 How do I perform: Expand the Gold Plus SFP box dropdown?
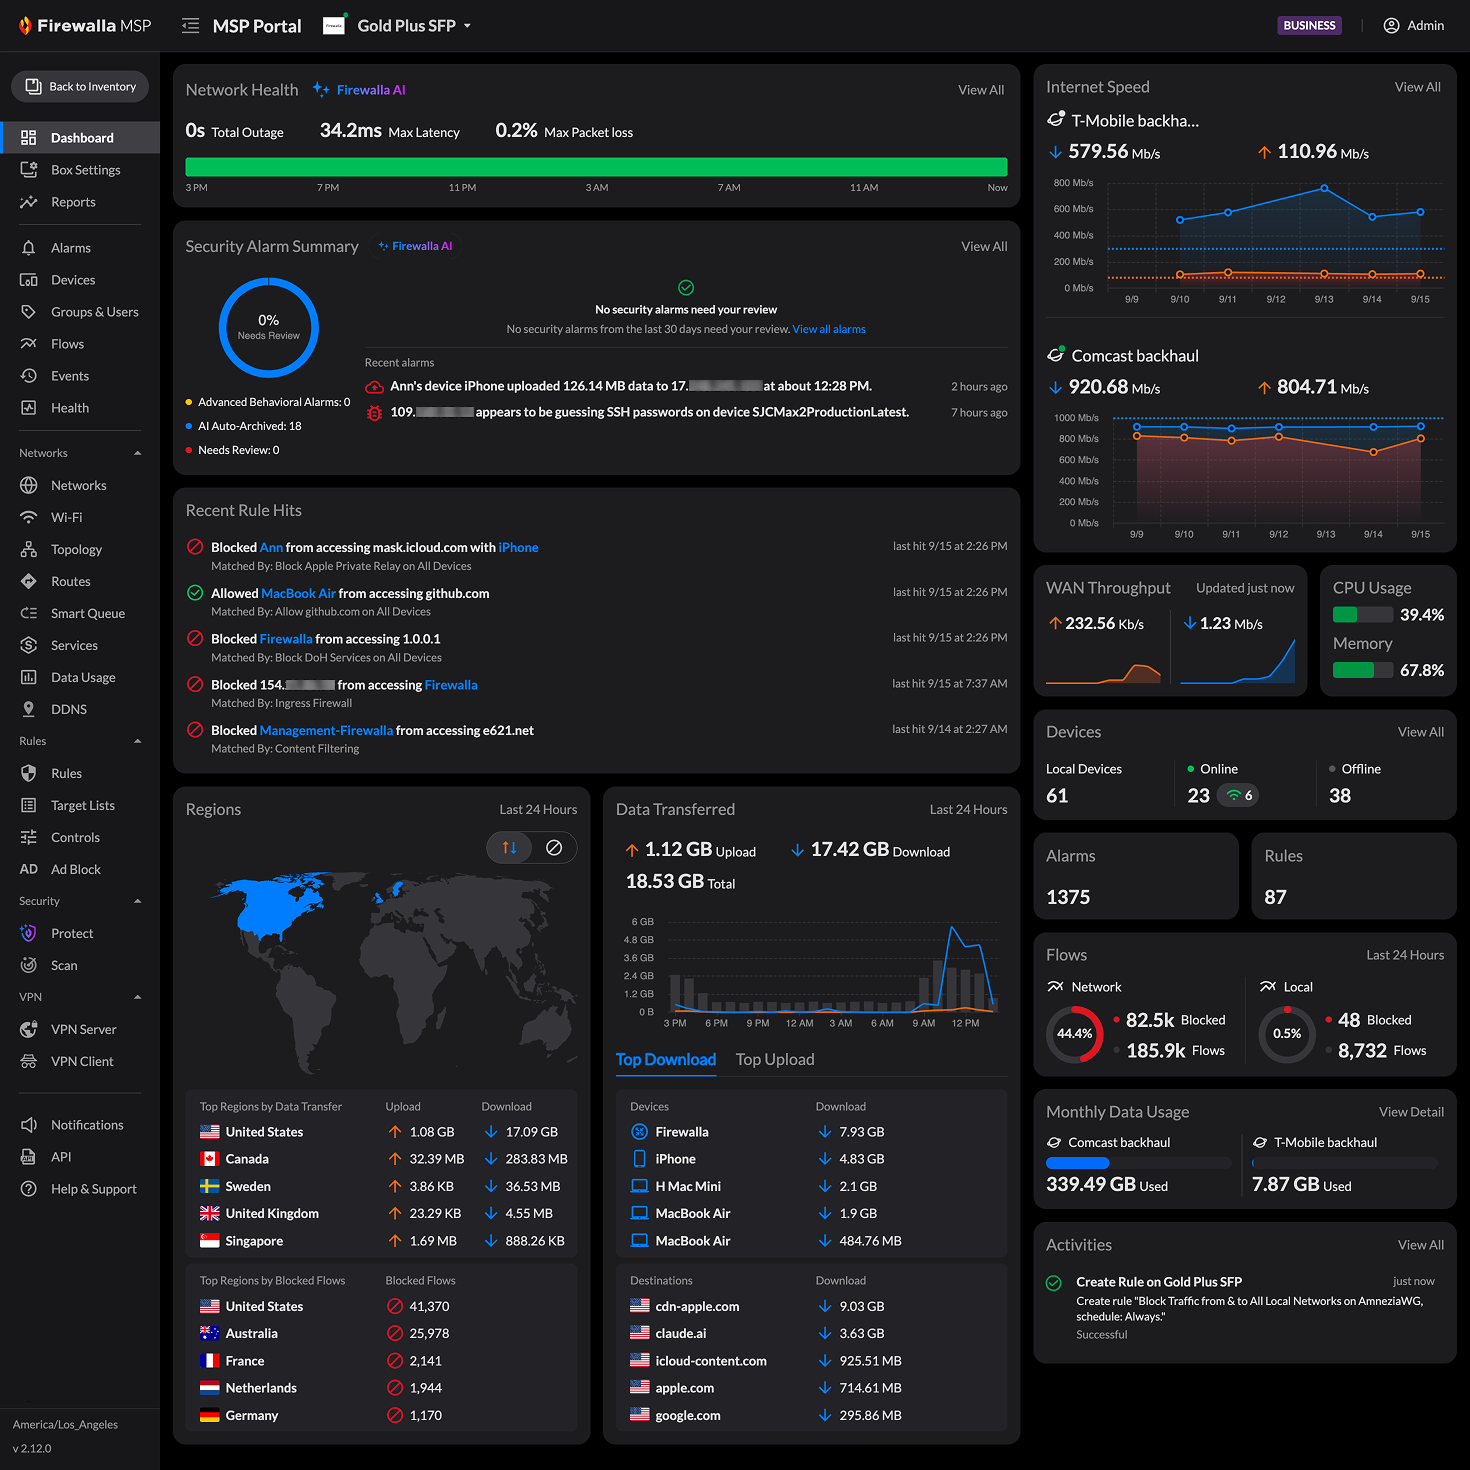467,26
